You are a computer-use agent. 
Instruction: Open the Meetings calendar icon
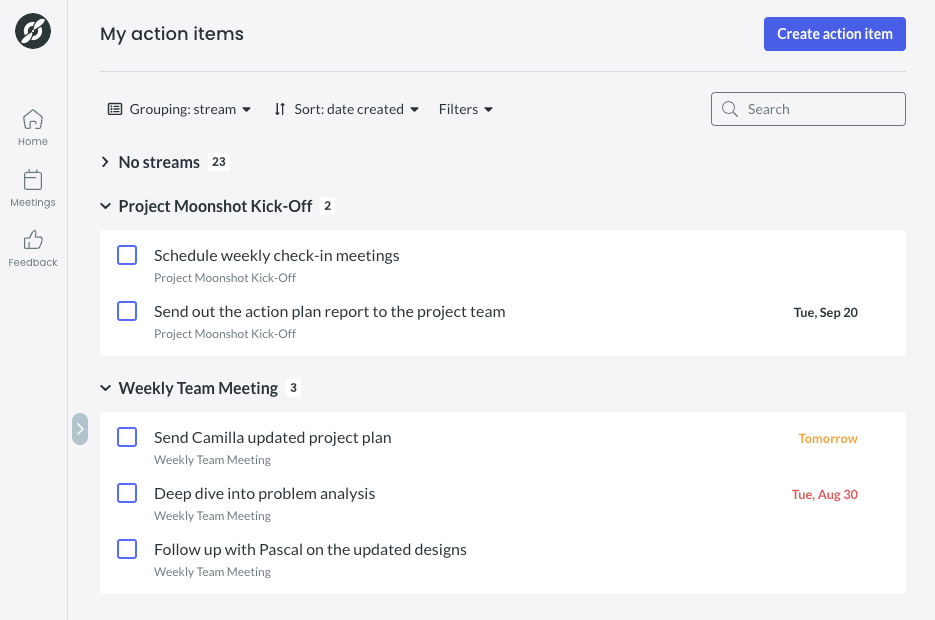33,179
